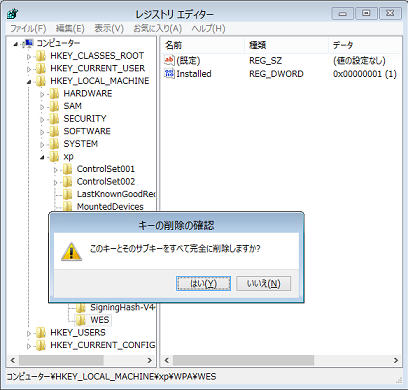Open the ファイル(F) menu
This screenshot has width=408, height=390.
(x=28, y=28)
